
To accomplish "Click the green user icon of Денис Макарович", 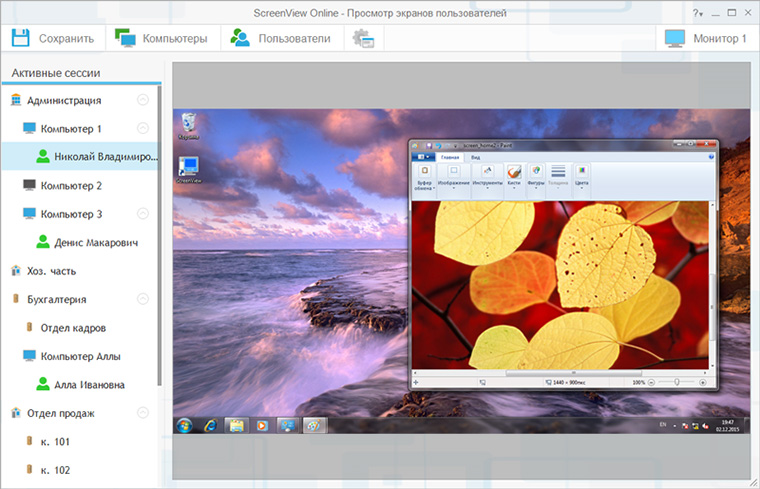I will coord(43,242).
